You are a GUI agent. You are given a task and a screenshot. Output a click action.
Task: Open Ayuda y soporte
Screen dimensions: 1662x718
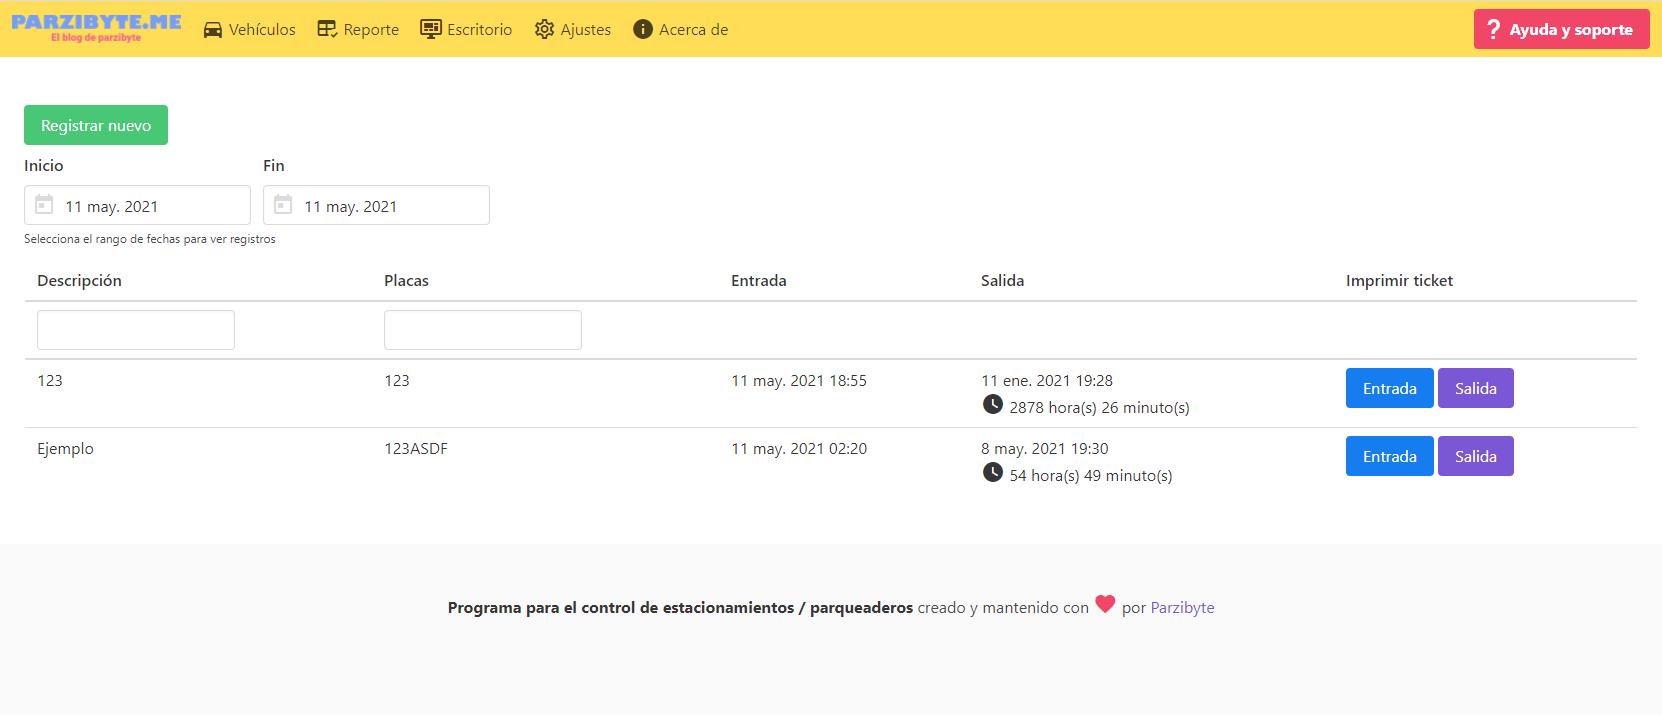[x=1560, y=30]
